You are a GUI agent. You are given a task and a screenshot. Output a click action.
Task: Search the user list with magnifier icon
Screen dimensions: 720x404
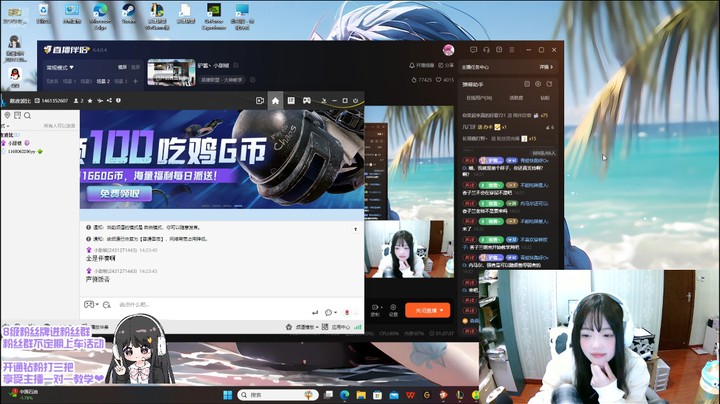28,115
